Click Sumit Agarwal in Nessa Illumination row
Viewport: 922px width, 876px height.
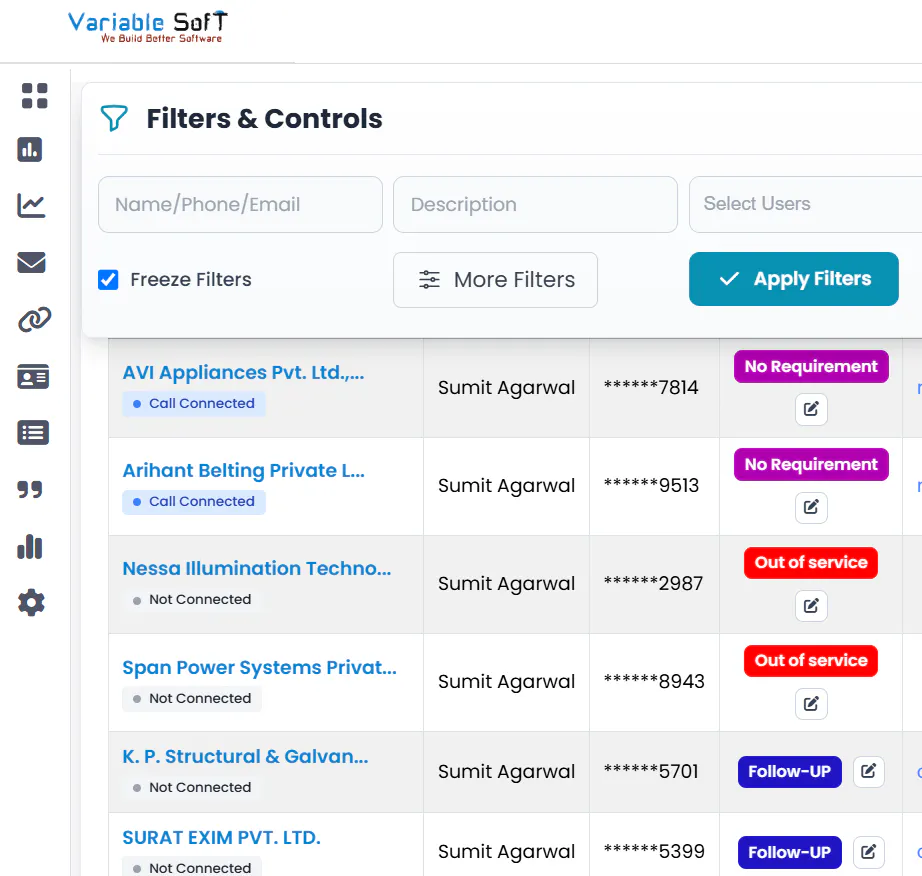click(506, 584)
